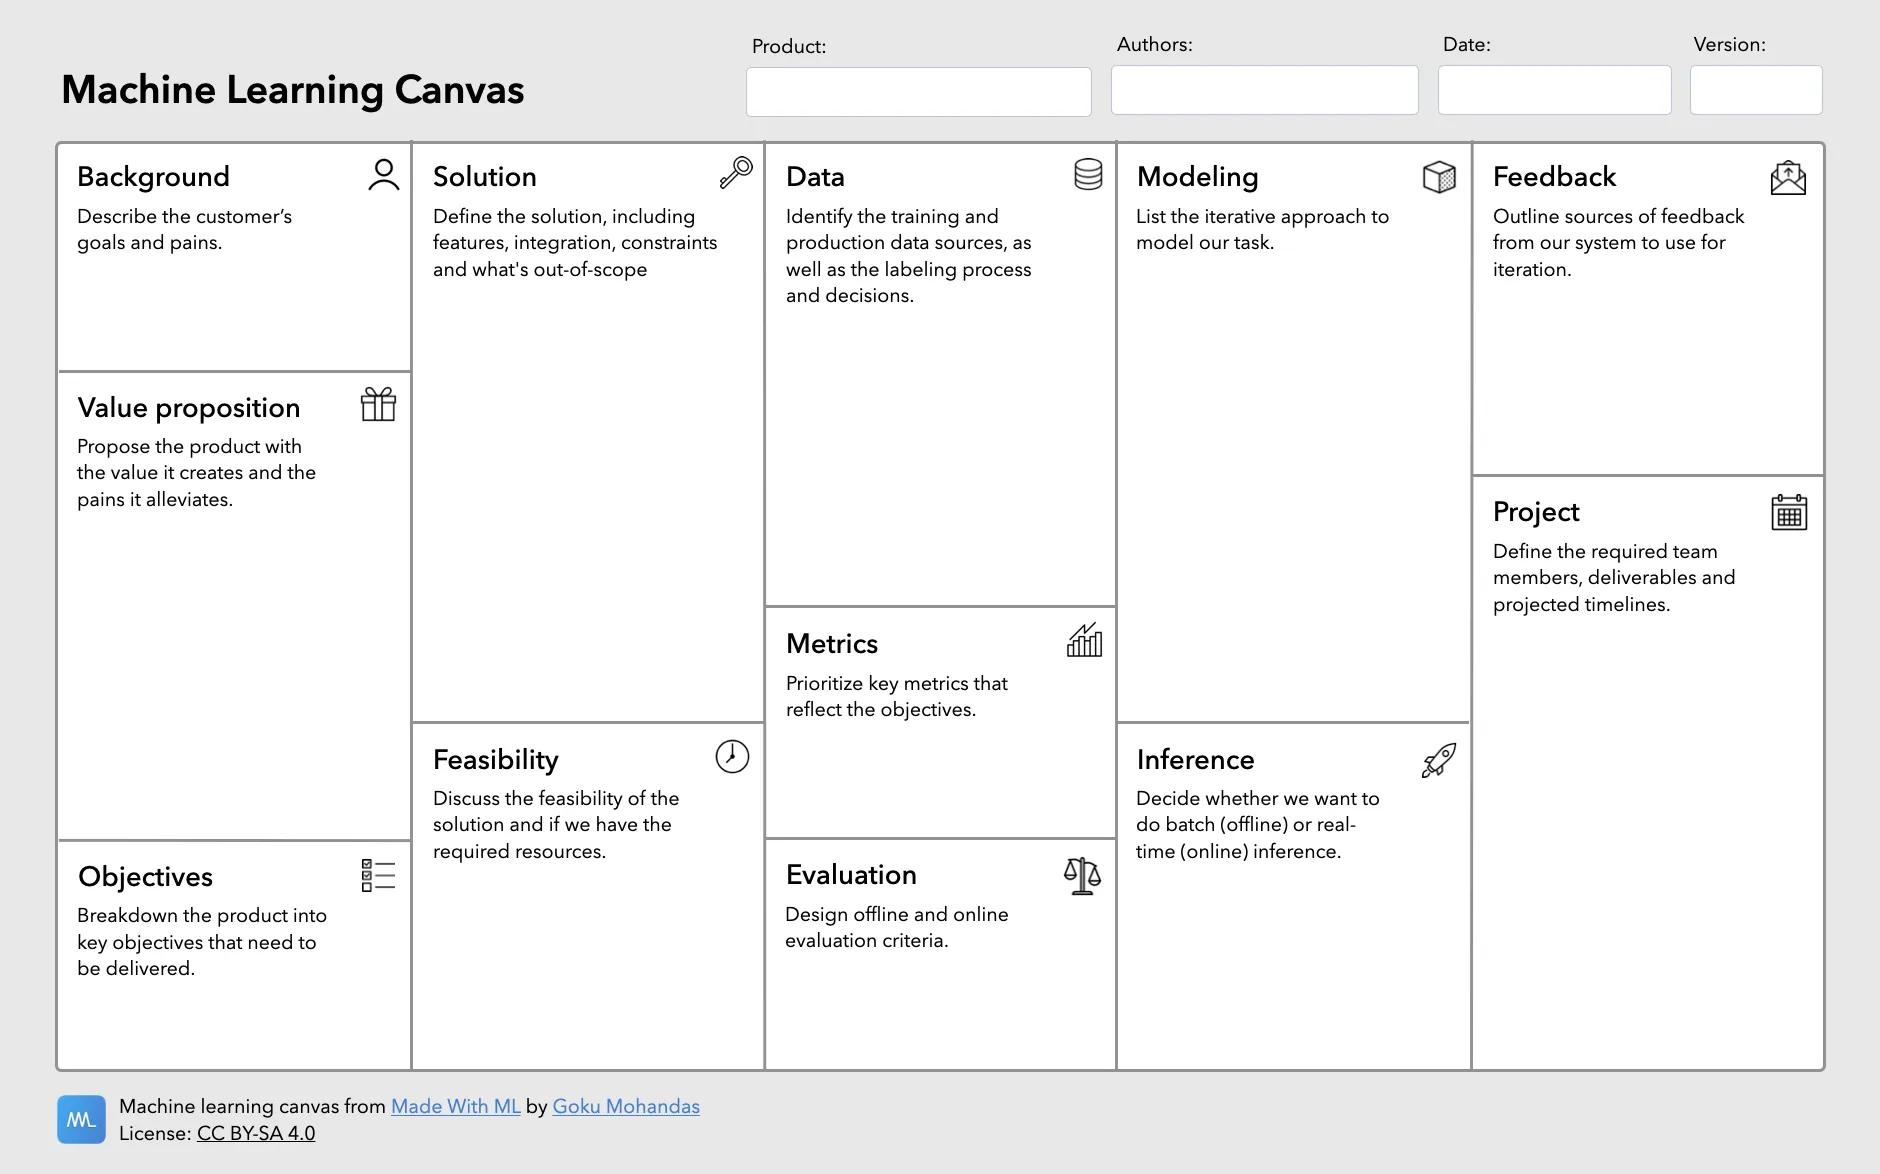Click the envelope icon in Feedback section
The height and width of the screenshot is (1174, 1880).
1788,178
